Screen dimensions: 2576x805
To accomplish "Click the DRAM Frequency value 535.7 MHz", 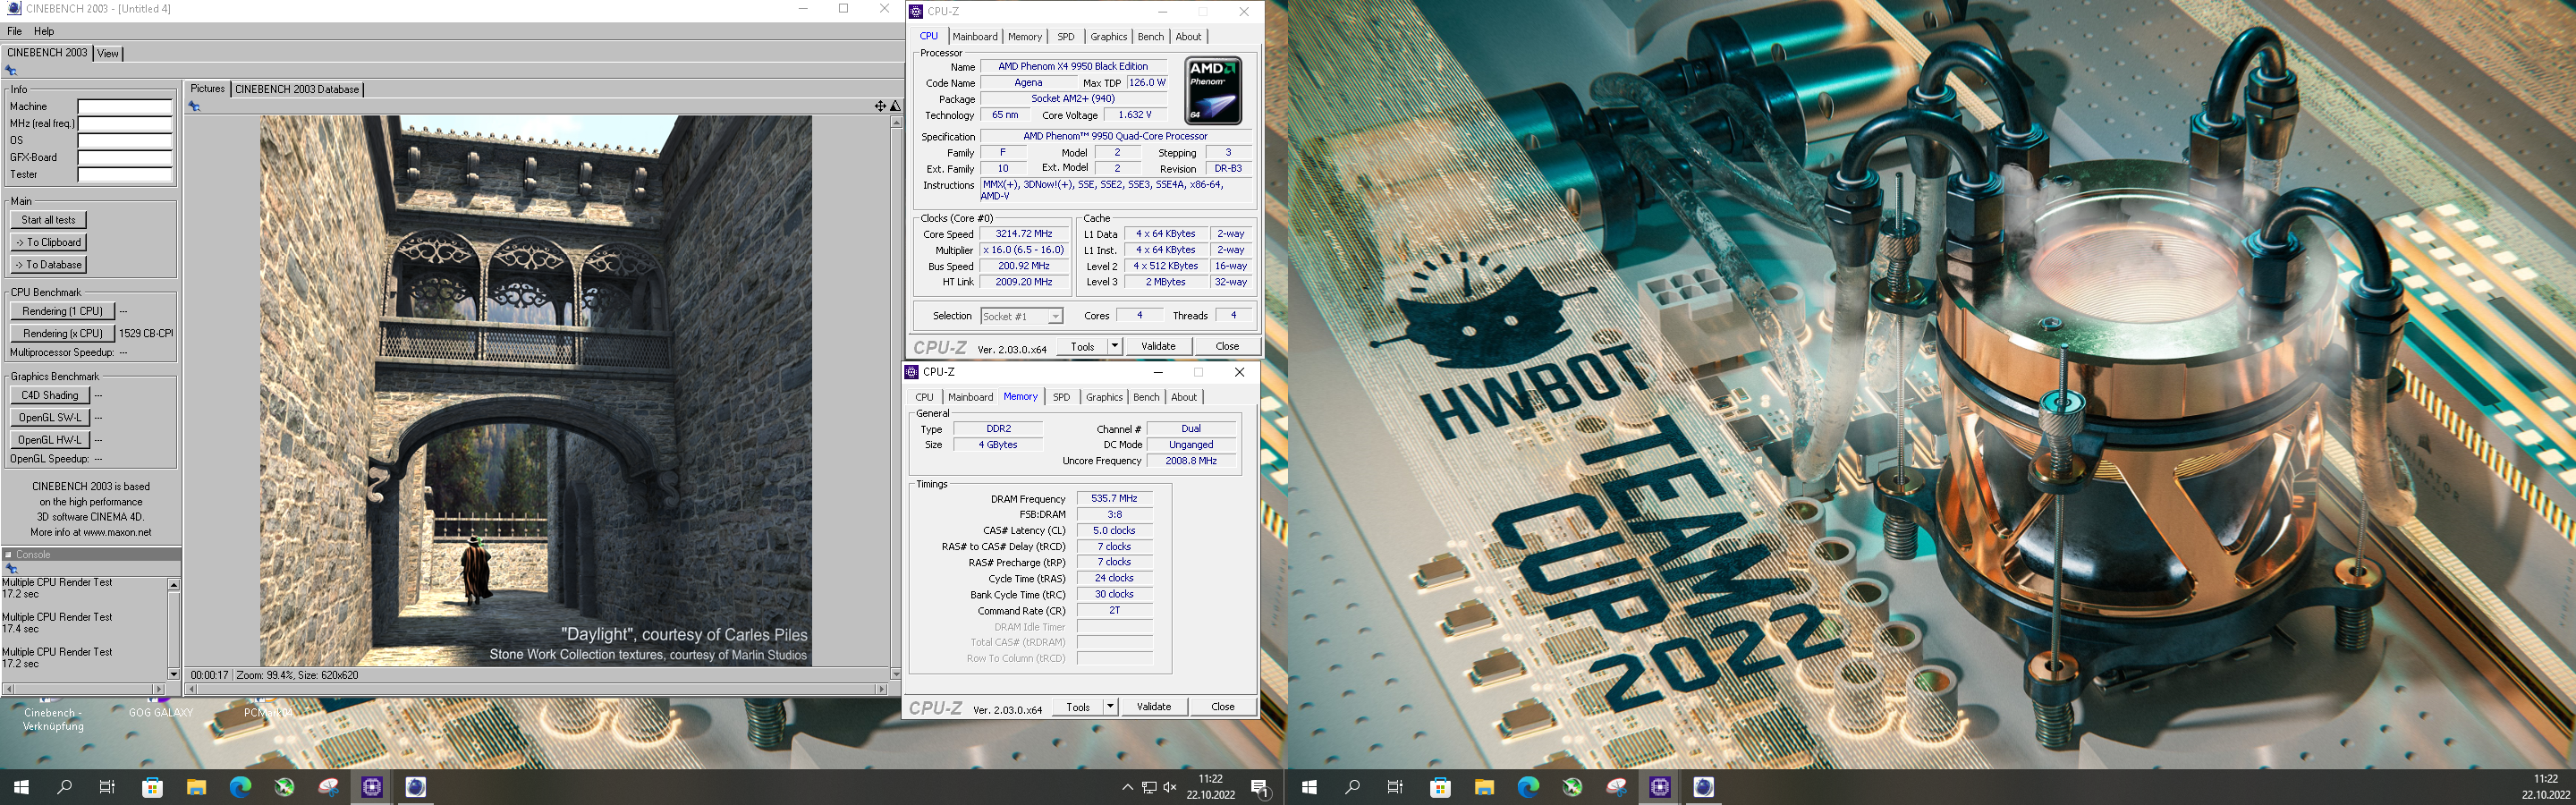I will pos(1114,498).
